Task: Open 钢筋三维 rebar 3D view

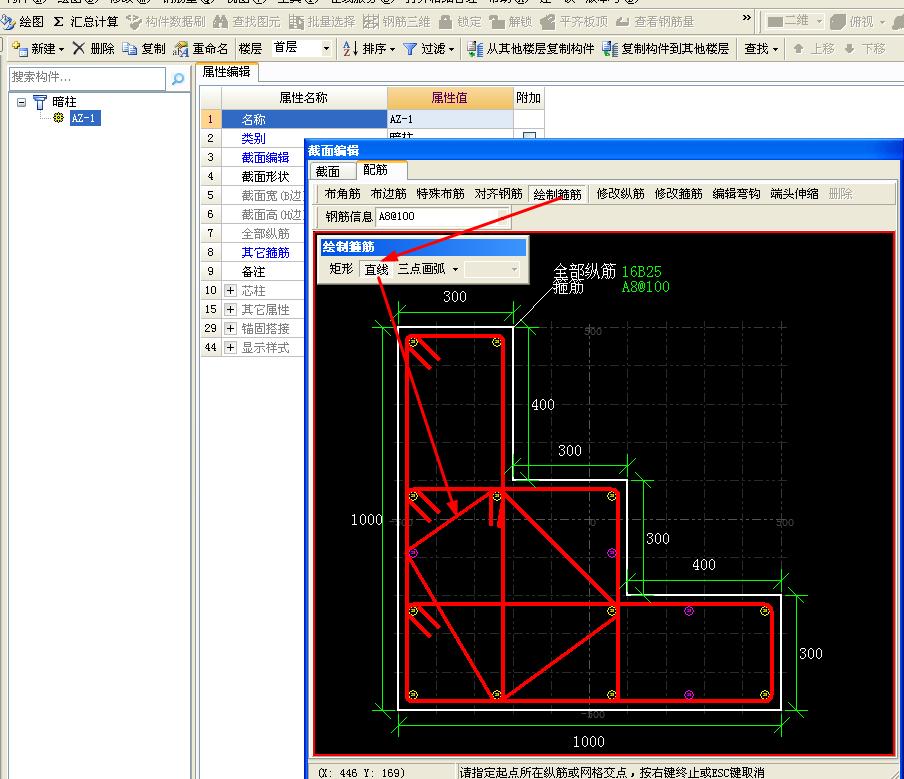Action: (371, 22)
